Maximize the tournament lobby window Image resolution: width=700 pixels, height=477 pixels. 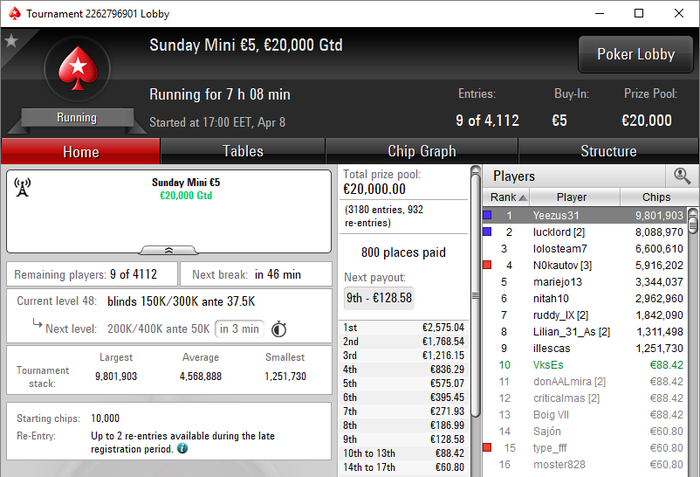click(639, 13)
